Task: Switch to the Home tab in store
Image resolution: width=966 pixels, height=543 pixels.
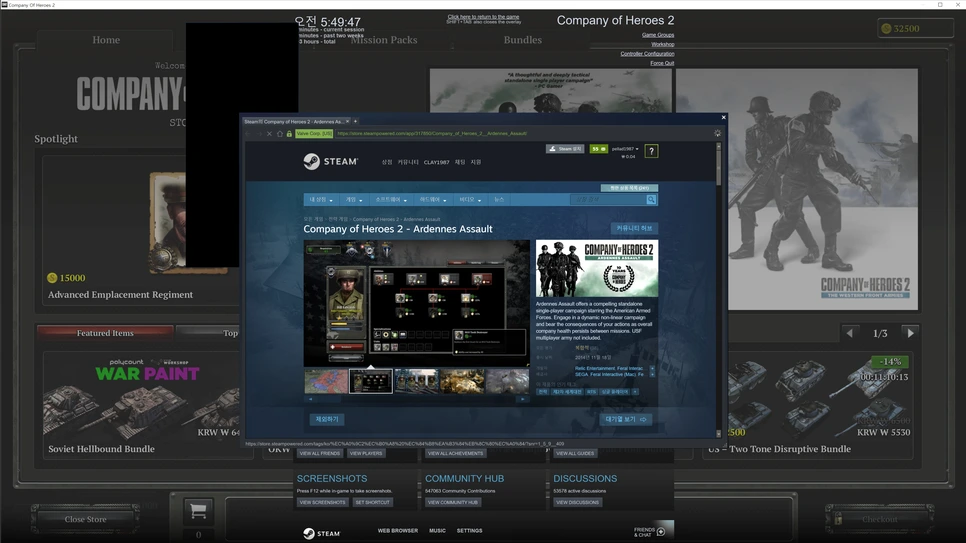Action: [x=106, y=40]
